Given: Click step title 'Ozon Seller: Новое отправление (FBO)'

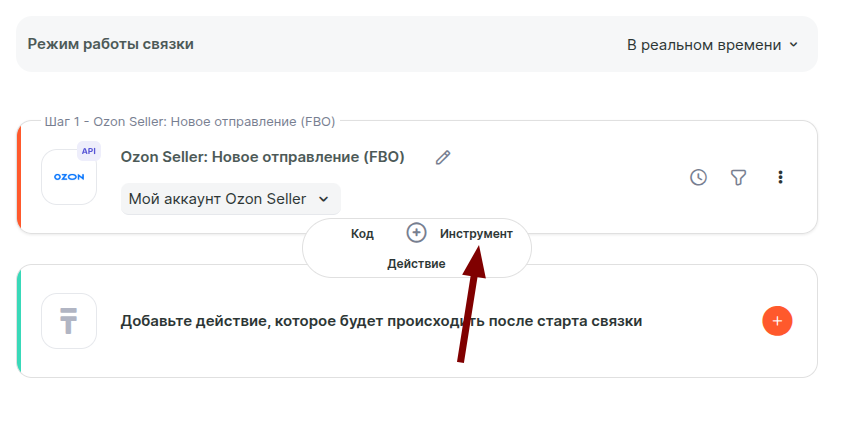Looking at the screenshot, I should (x=262, y=157).
